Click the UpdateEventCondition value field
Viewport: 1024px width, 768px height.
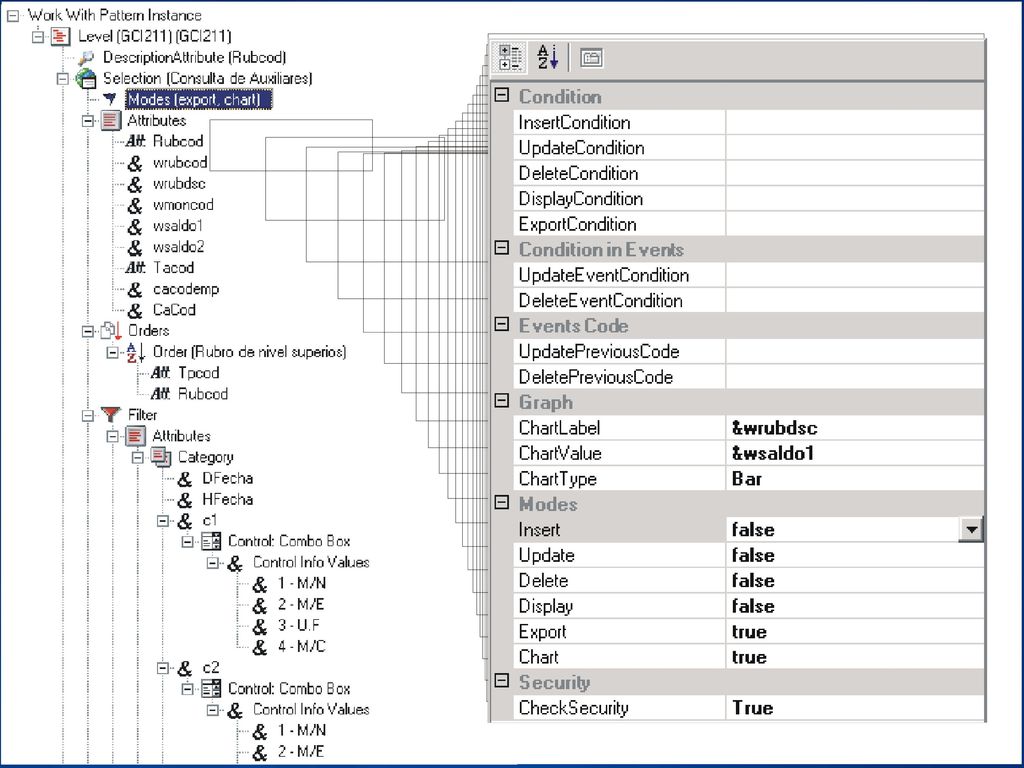click(x=854, y=275)
